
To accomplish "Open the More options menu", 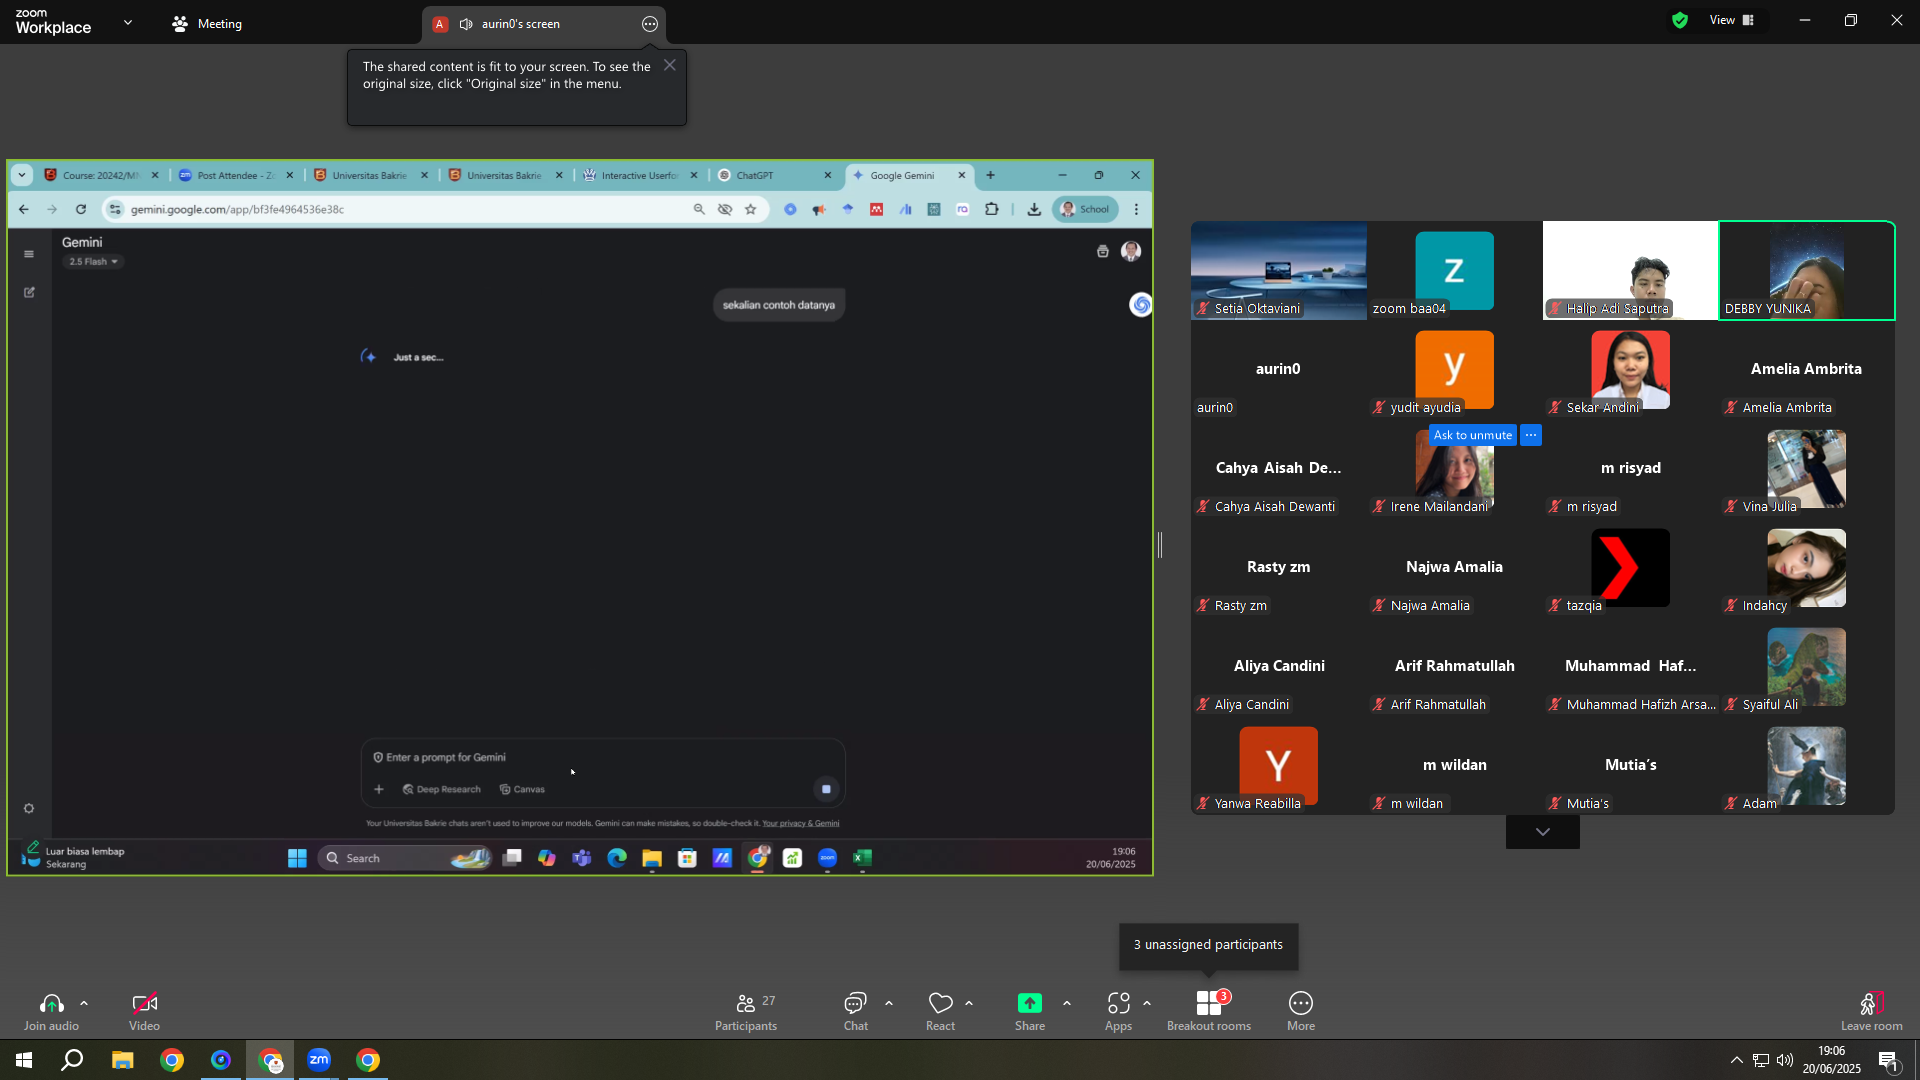I will [1300, 1011].
